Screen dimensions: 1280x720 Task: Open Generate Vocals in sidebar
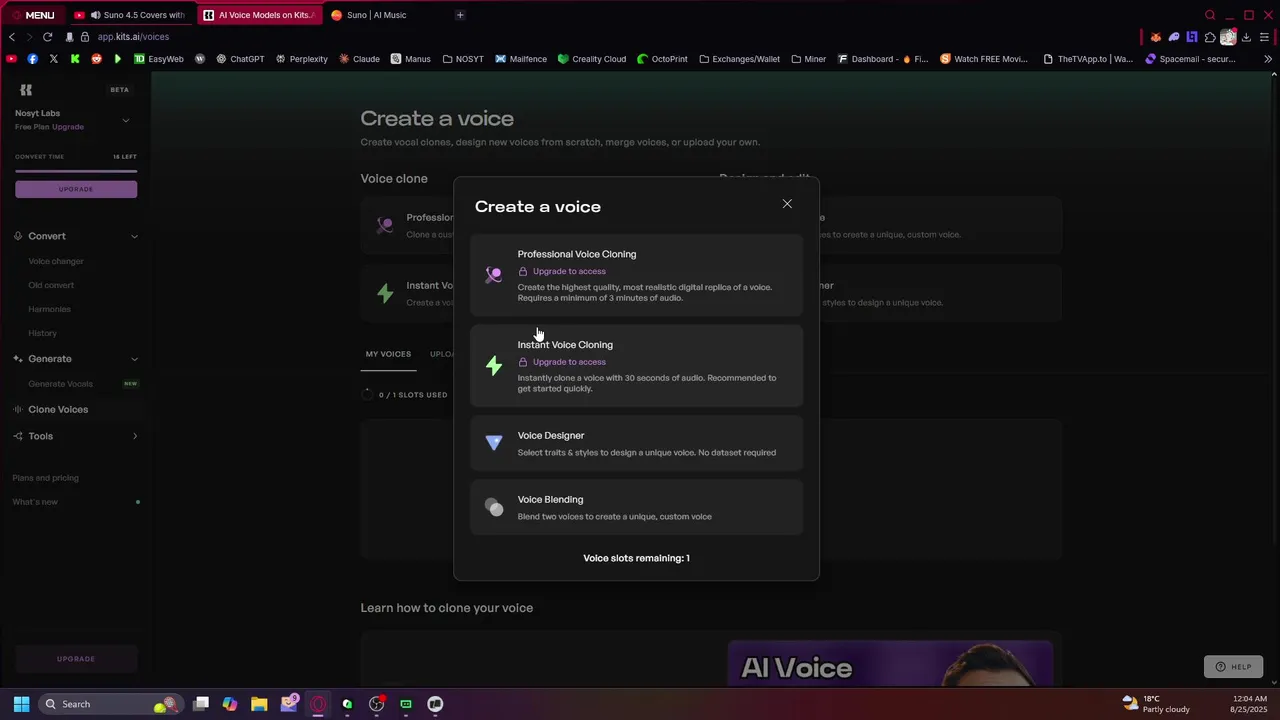[x=60, y=384]
